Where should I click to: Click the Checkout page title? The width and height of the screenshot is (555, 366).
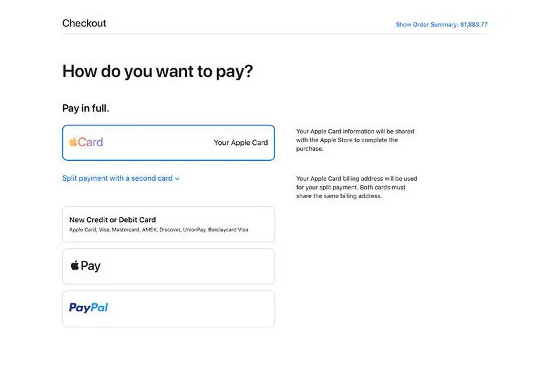pyautogui.click(x=84, y=23)
